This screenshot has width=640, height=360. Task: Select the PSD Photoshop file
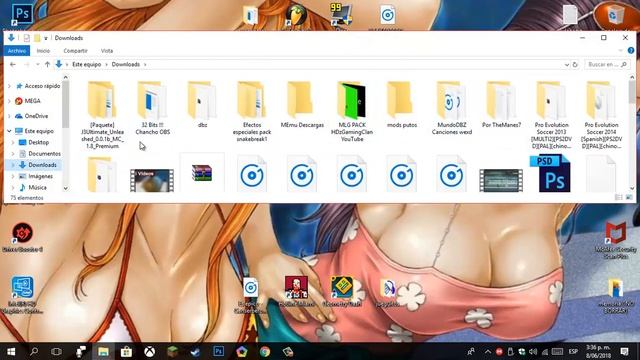coord(550,173)
